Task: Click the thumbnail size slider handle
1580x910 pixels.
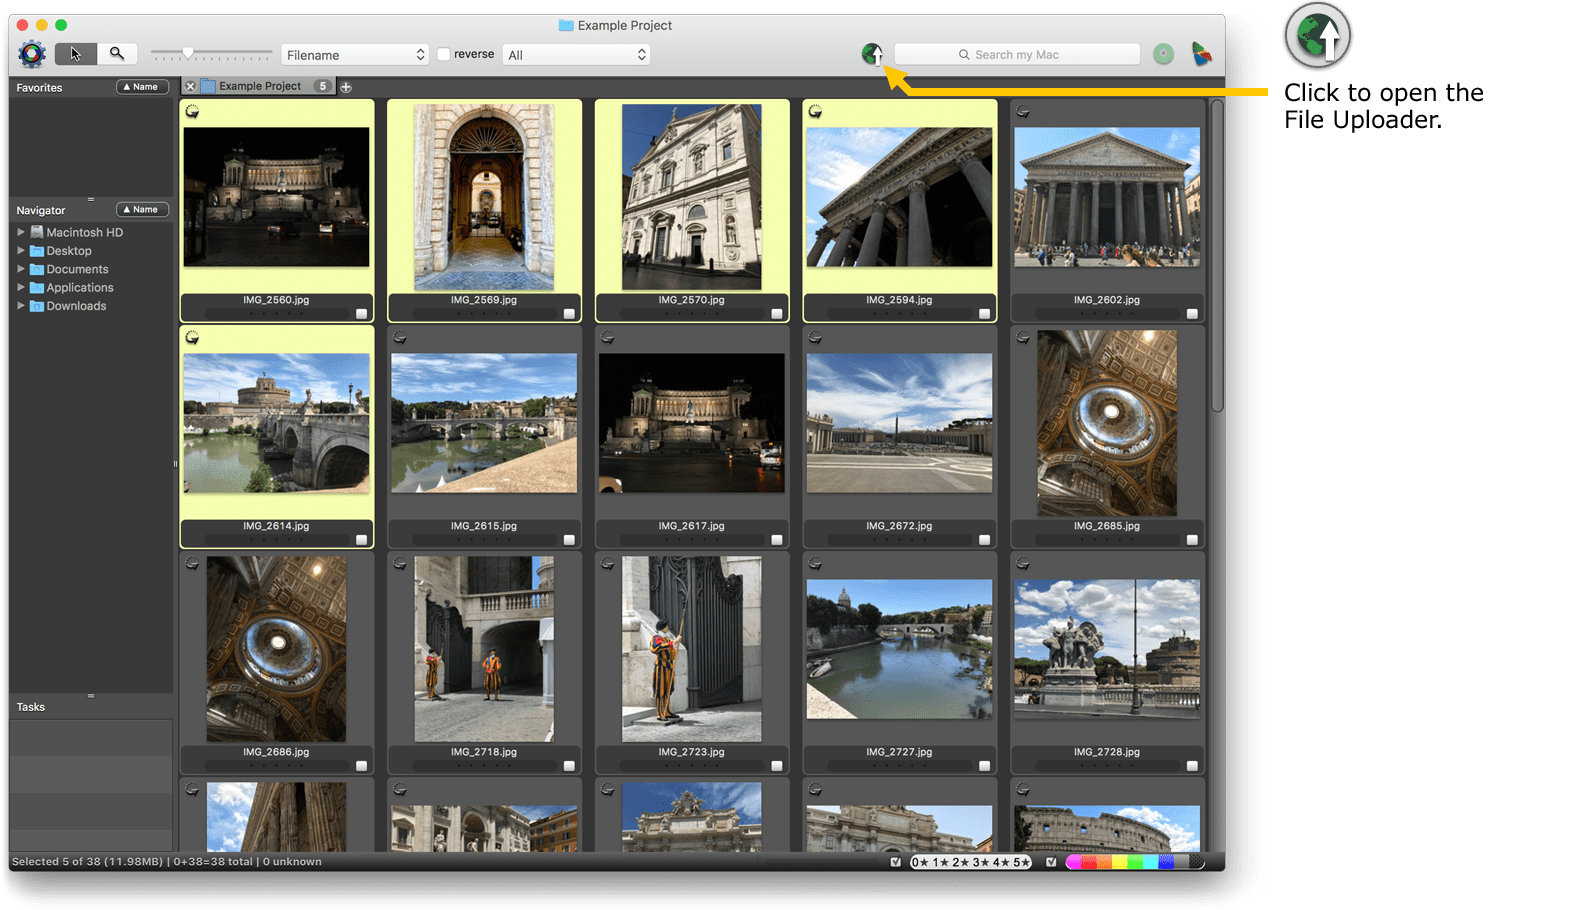Action: 187,53
